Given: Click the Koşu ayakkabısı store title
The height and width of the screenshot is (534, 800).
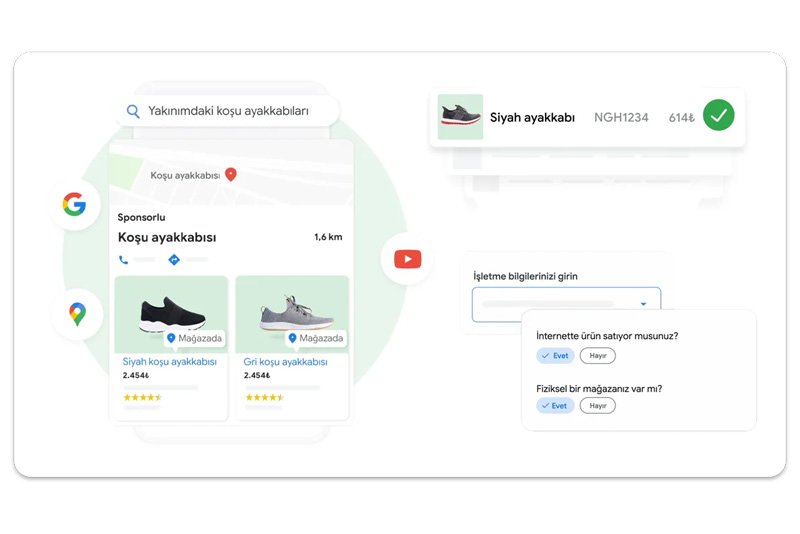Looking at the screenshot, I should pyautogui.click(x=167, y=237).
